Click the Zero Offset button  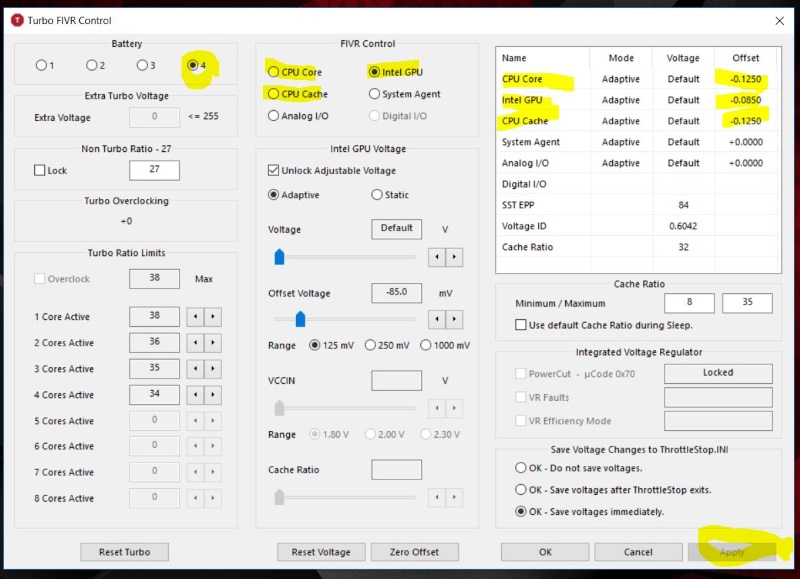[x=414, y=552]
